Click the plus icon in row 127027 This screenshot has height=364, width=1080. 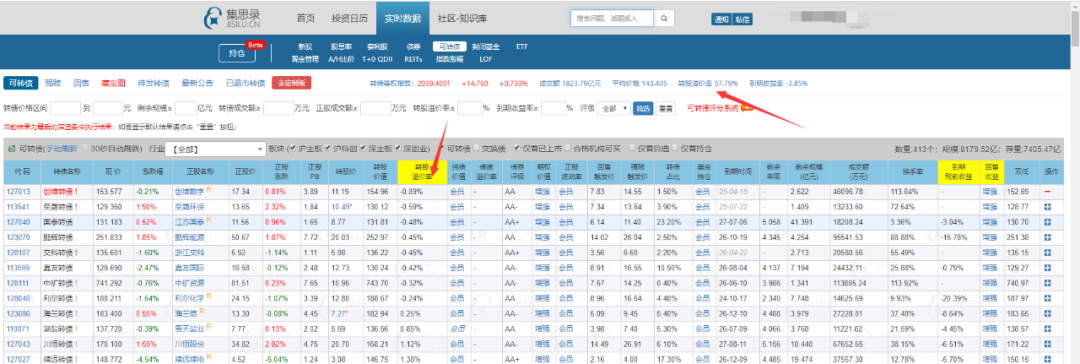click(x=1047, y=358)
